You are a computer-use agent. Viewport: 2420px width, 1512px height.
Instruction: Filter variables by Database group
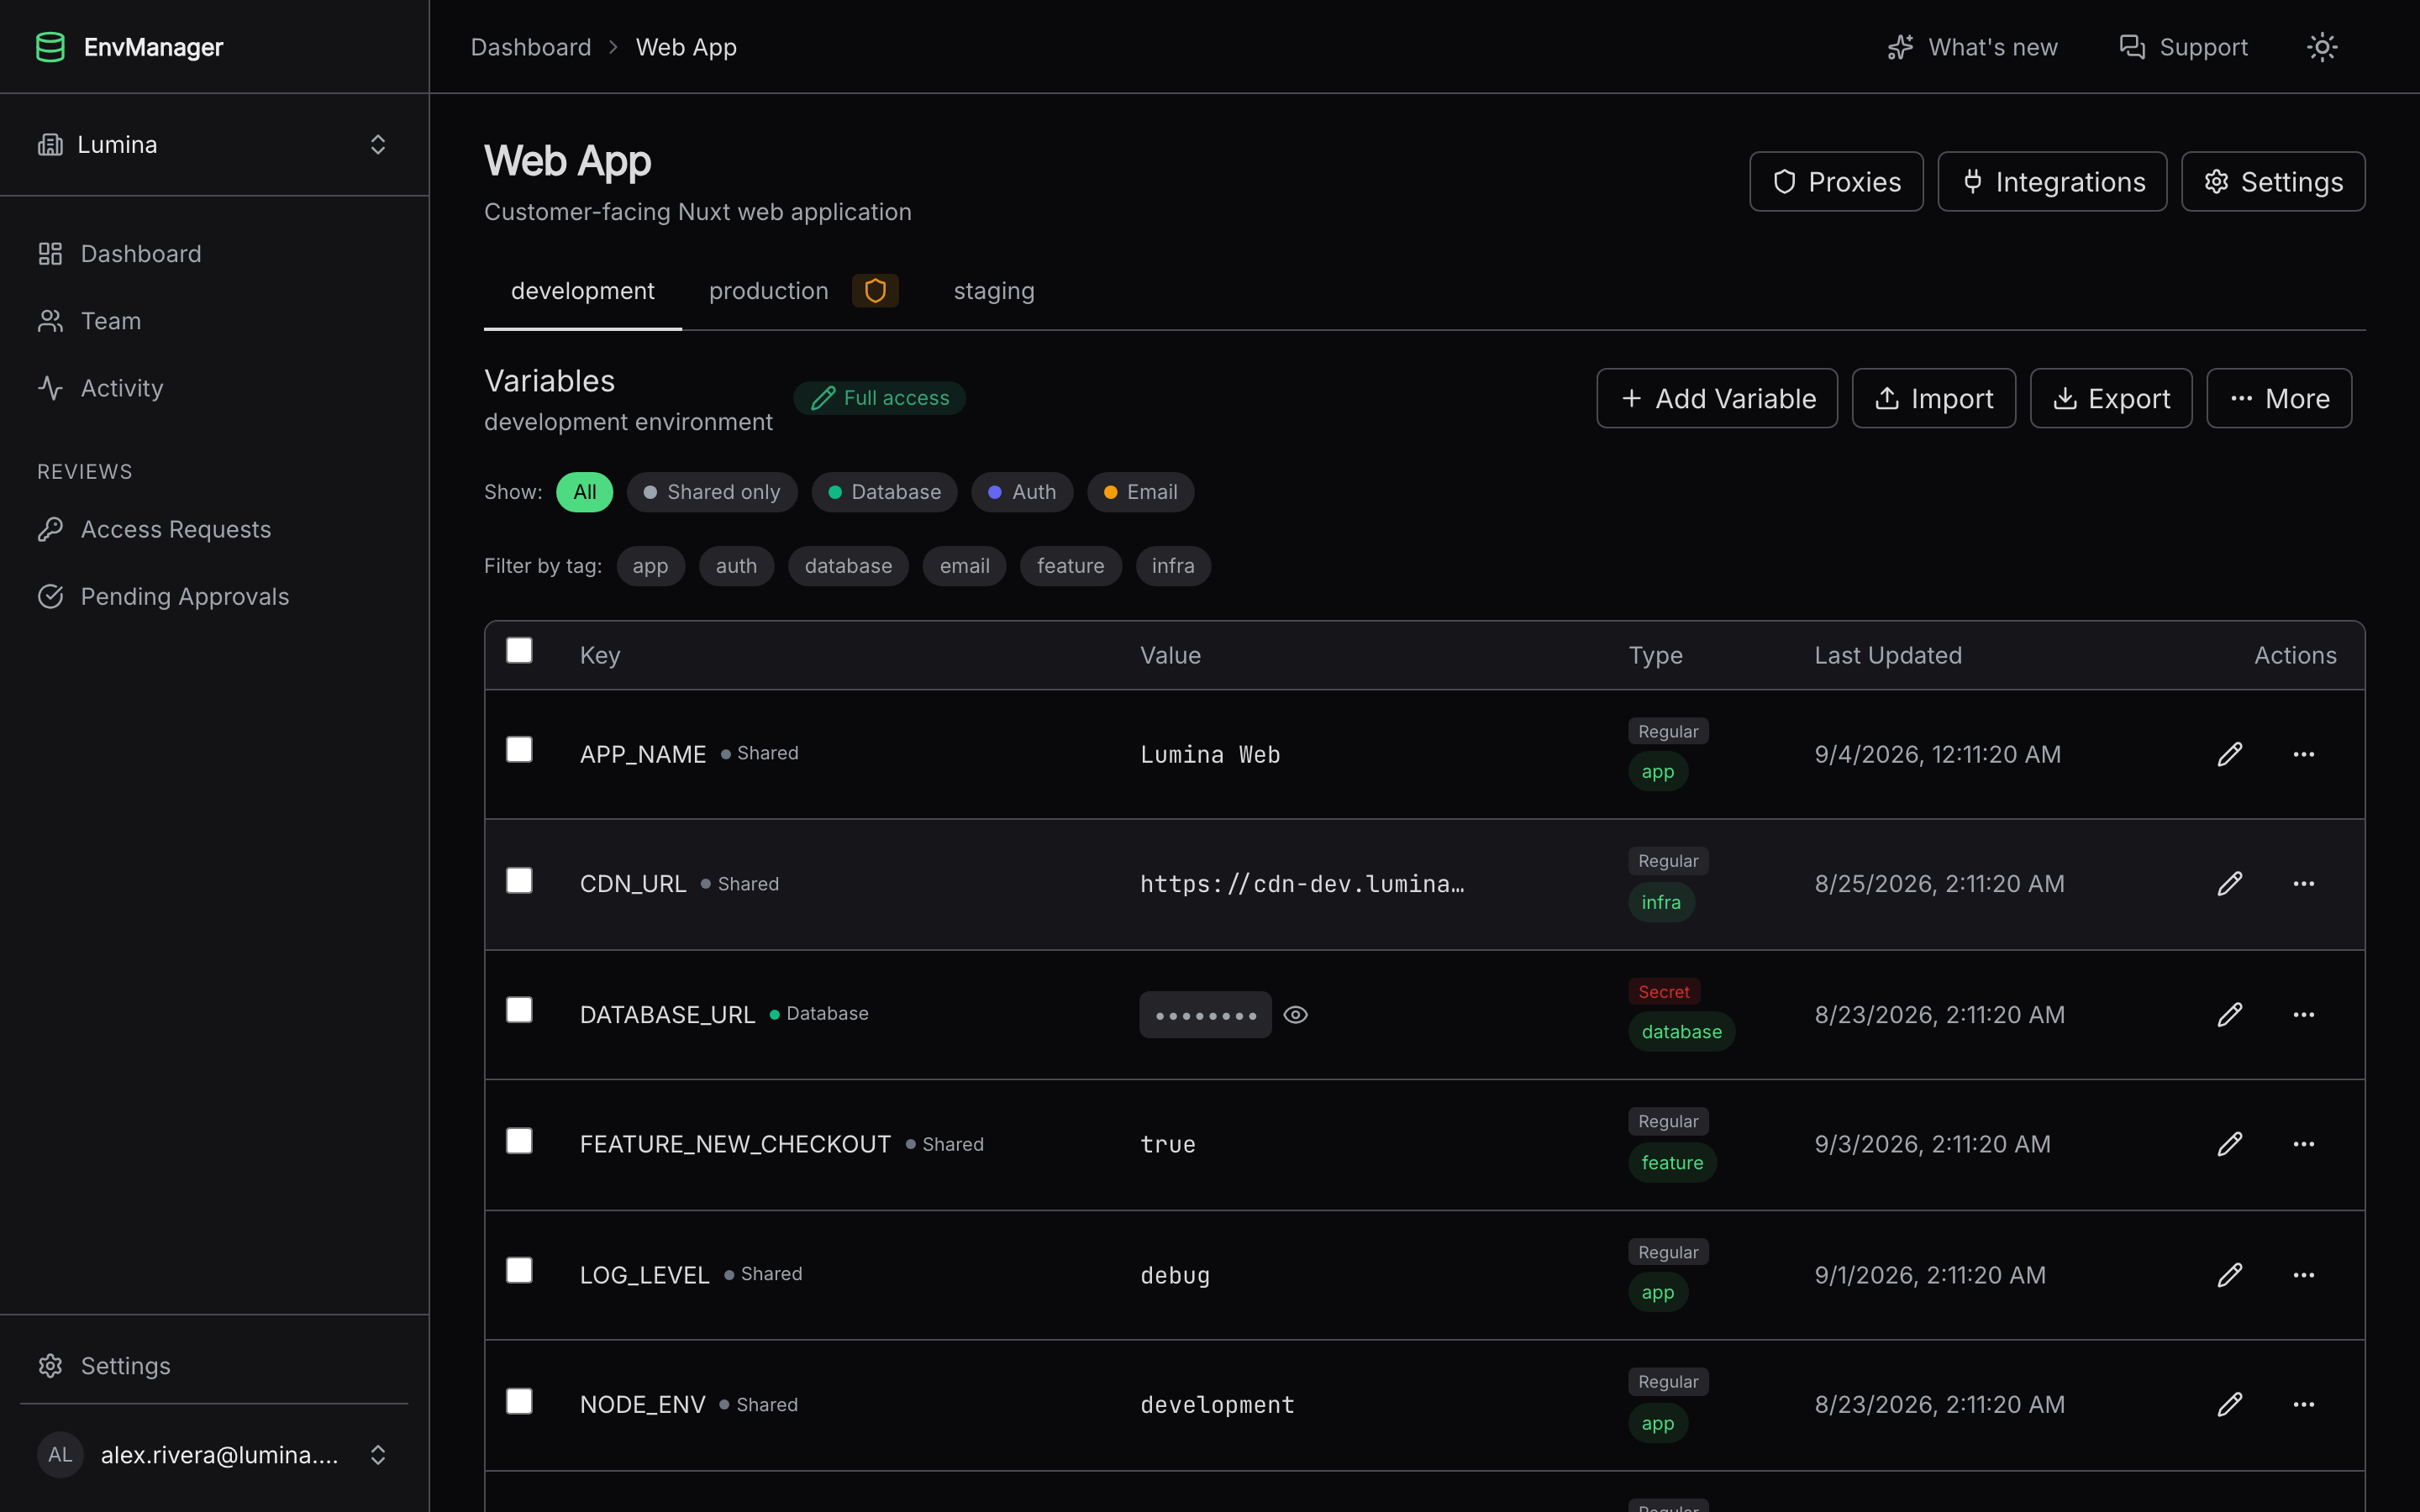[885, 492]
